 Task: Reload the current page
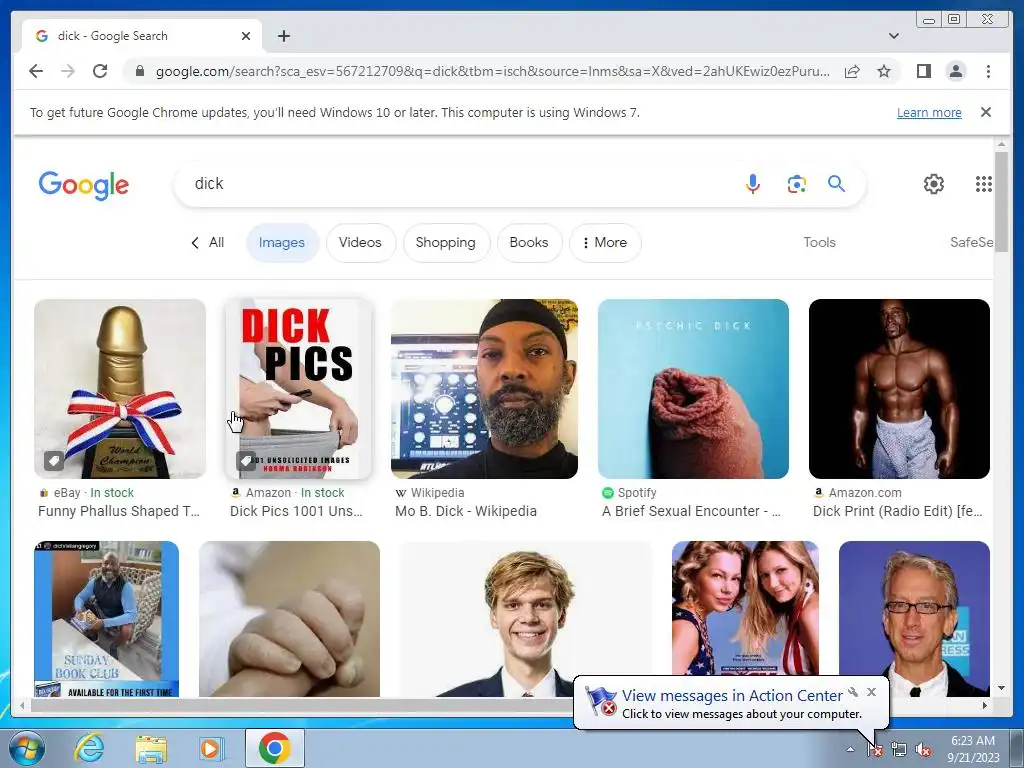click(x=100, y=71)
